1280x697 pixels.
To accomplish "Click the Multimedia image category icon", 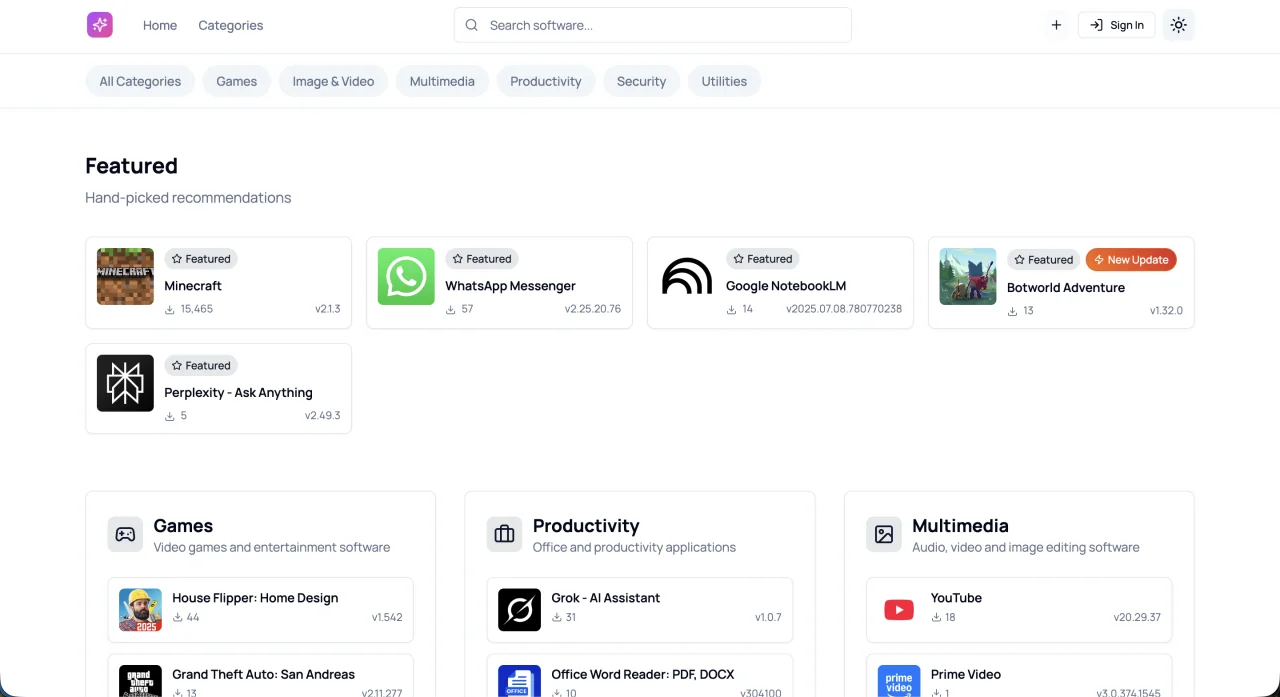I will tap(884, 534).
